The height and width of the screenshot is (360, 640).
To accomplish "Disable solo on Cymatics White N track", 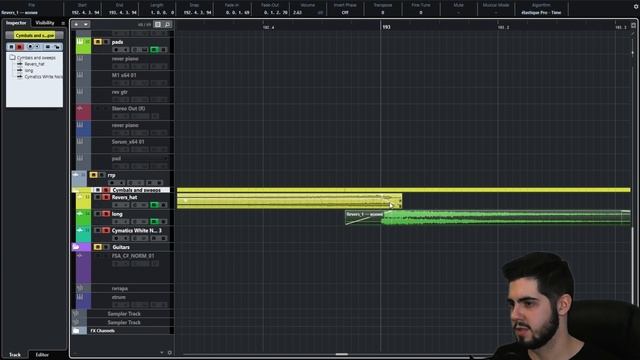I will (x=106, y=230).
